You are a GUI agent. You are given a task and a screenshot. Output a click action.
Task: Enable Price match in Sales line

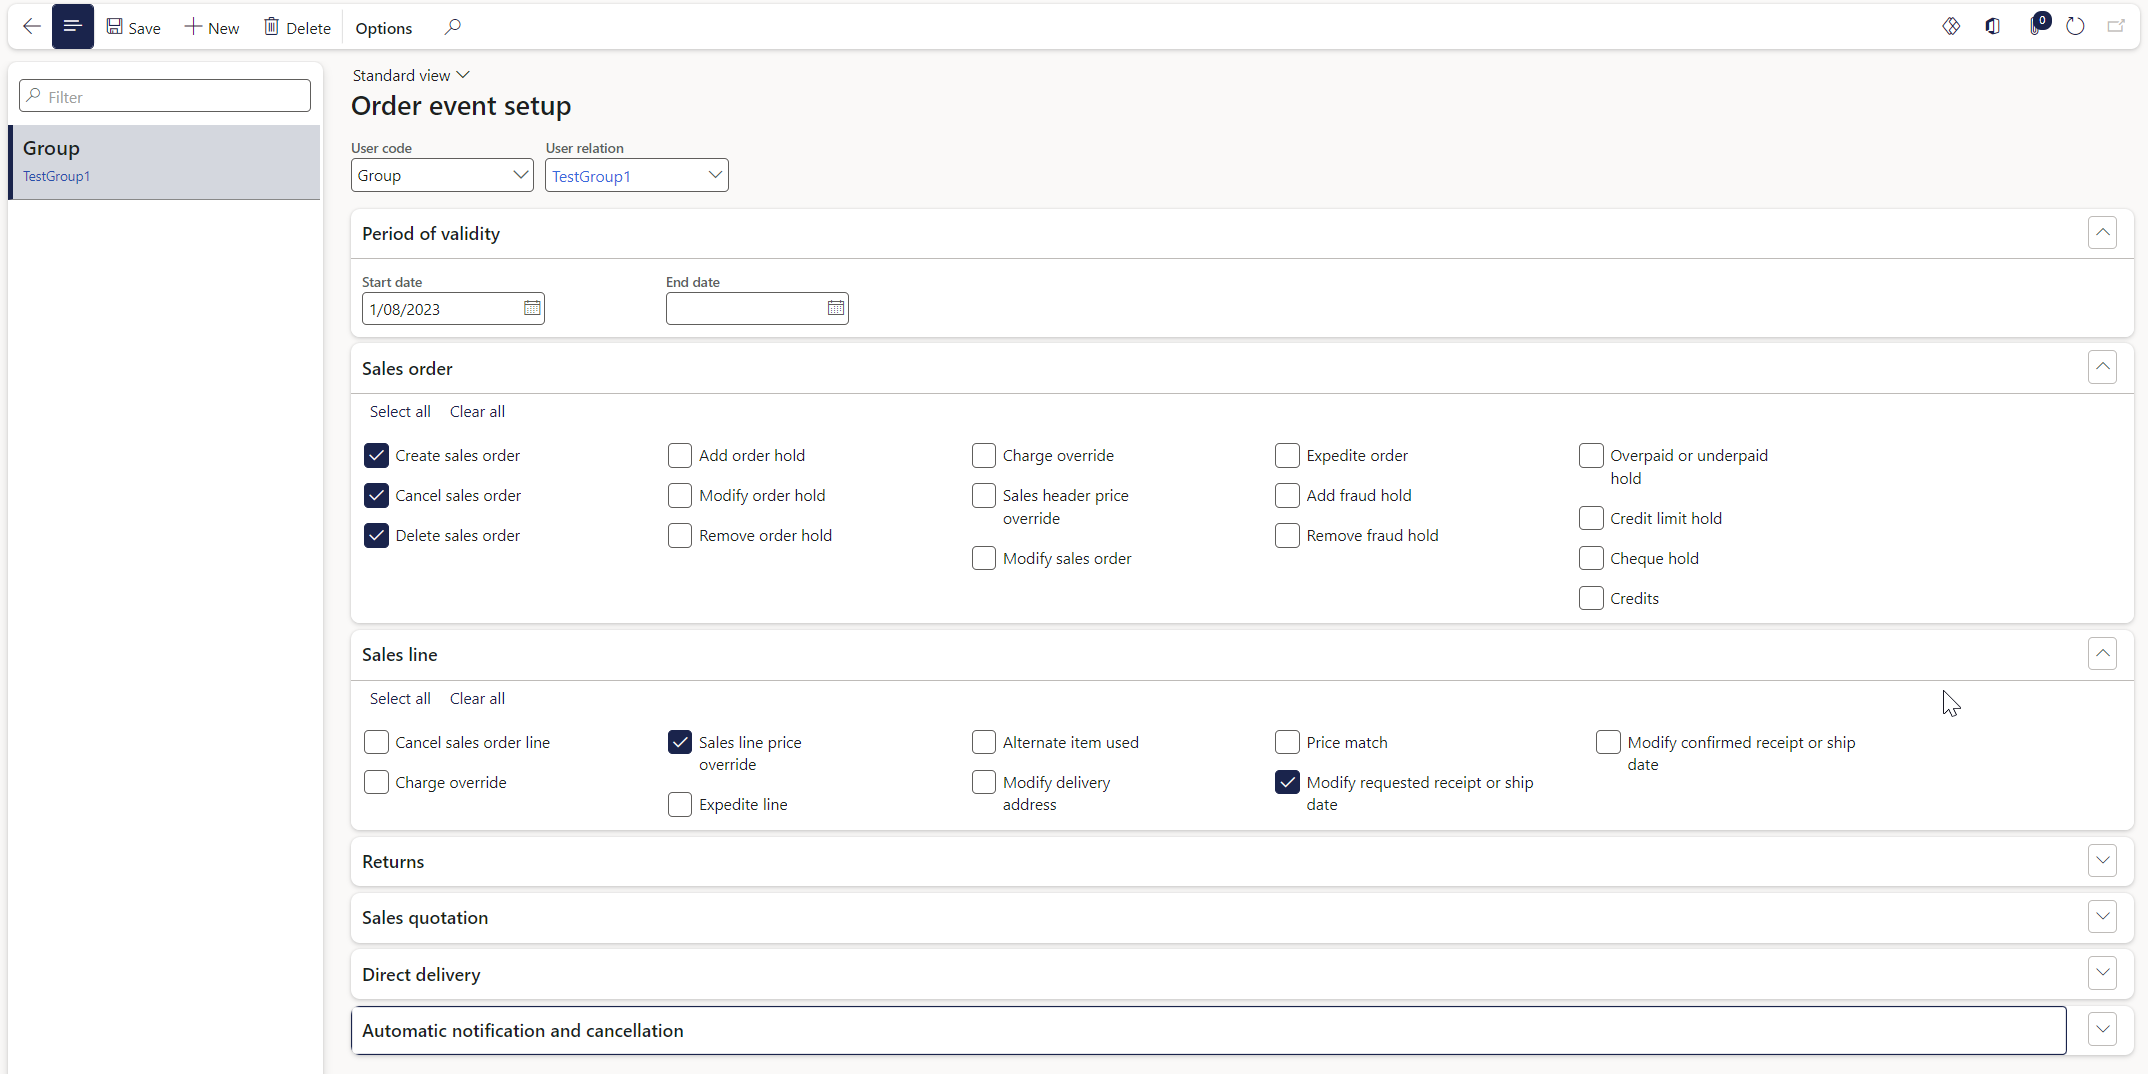point(1287,742)
